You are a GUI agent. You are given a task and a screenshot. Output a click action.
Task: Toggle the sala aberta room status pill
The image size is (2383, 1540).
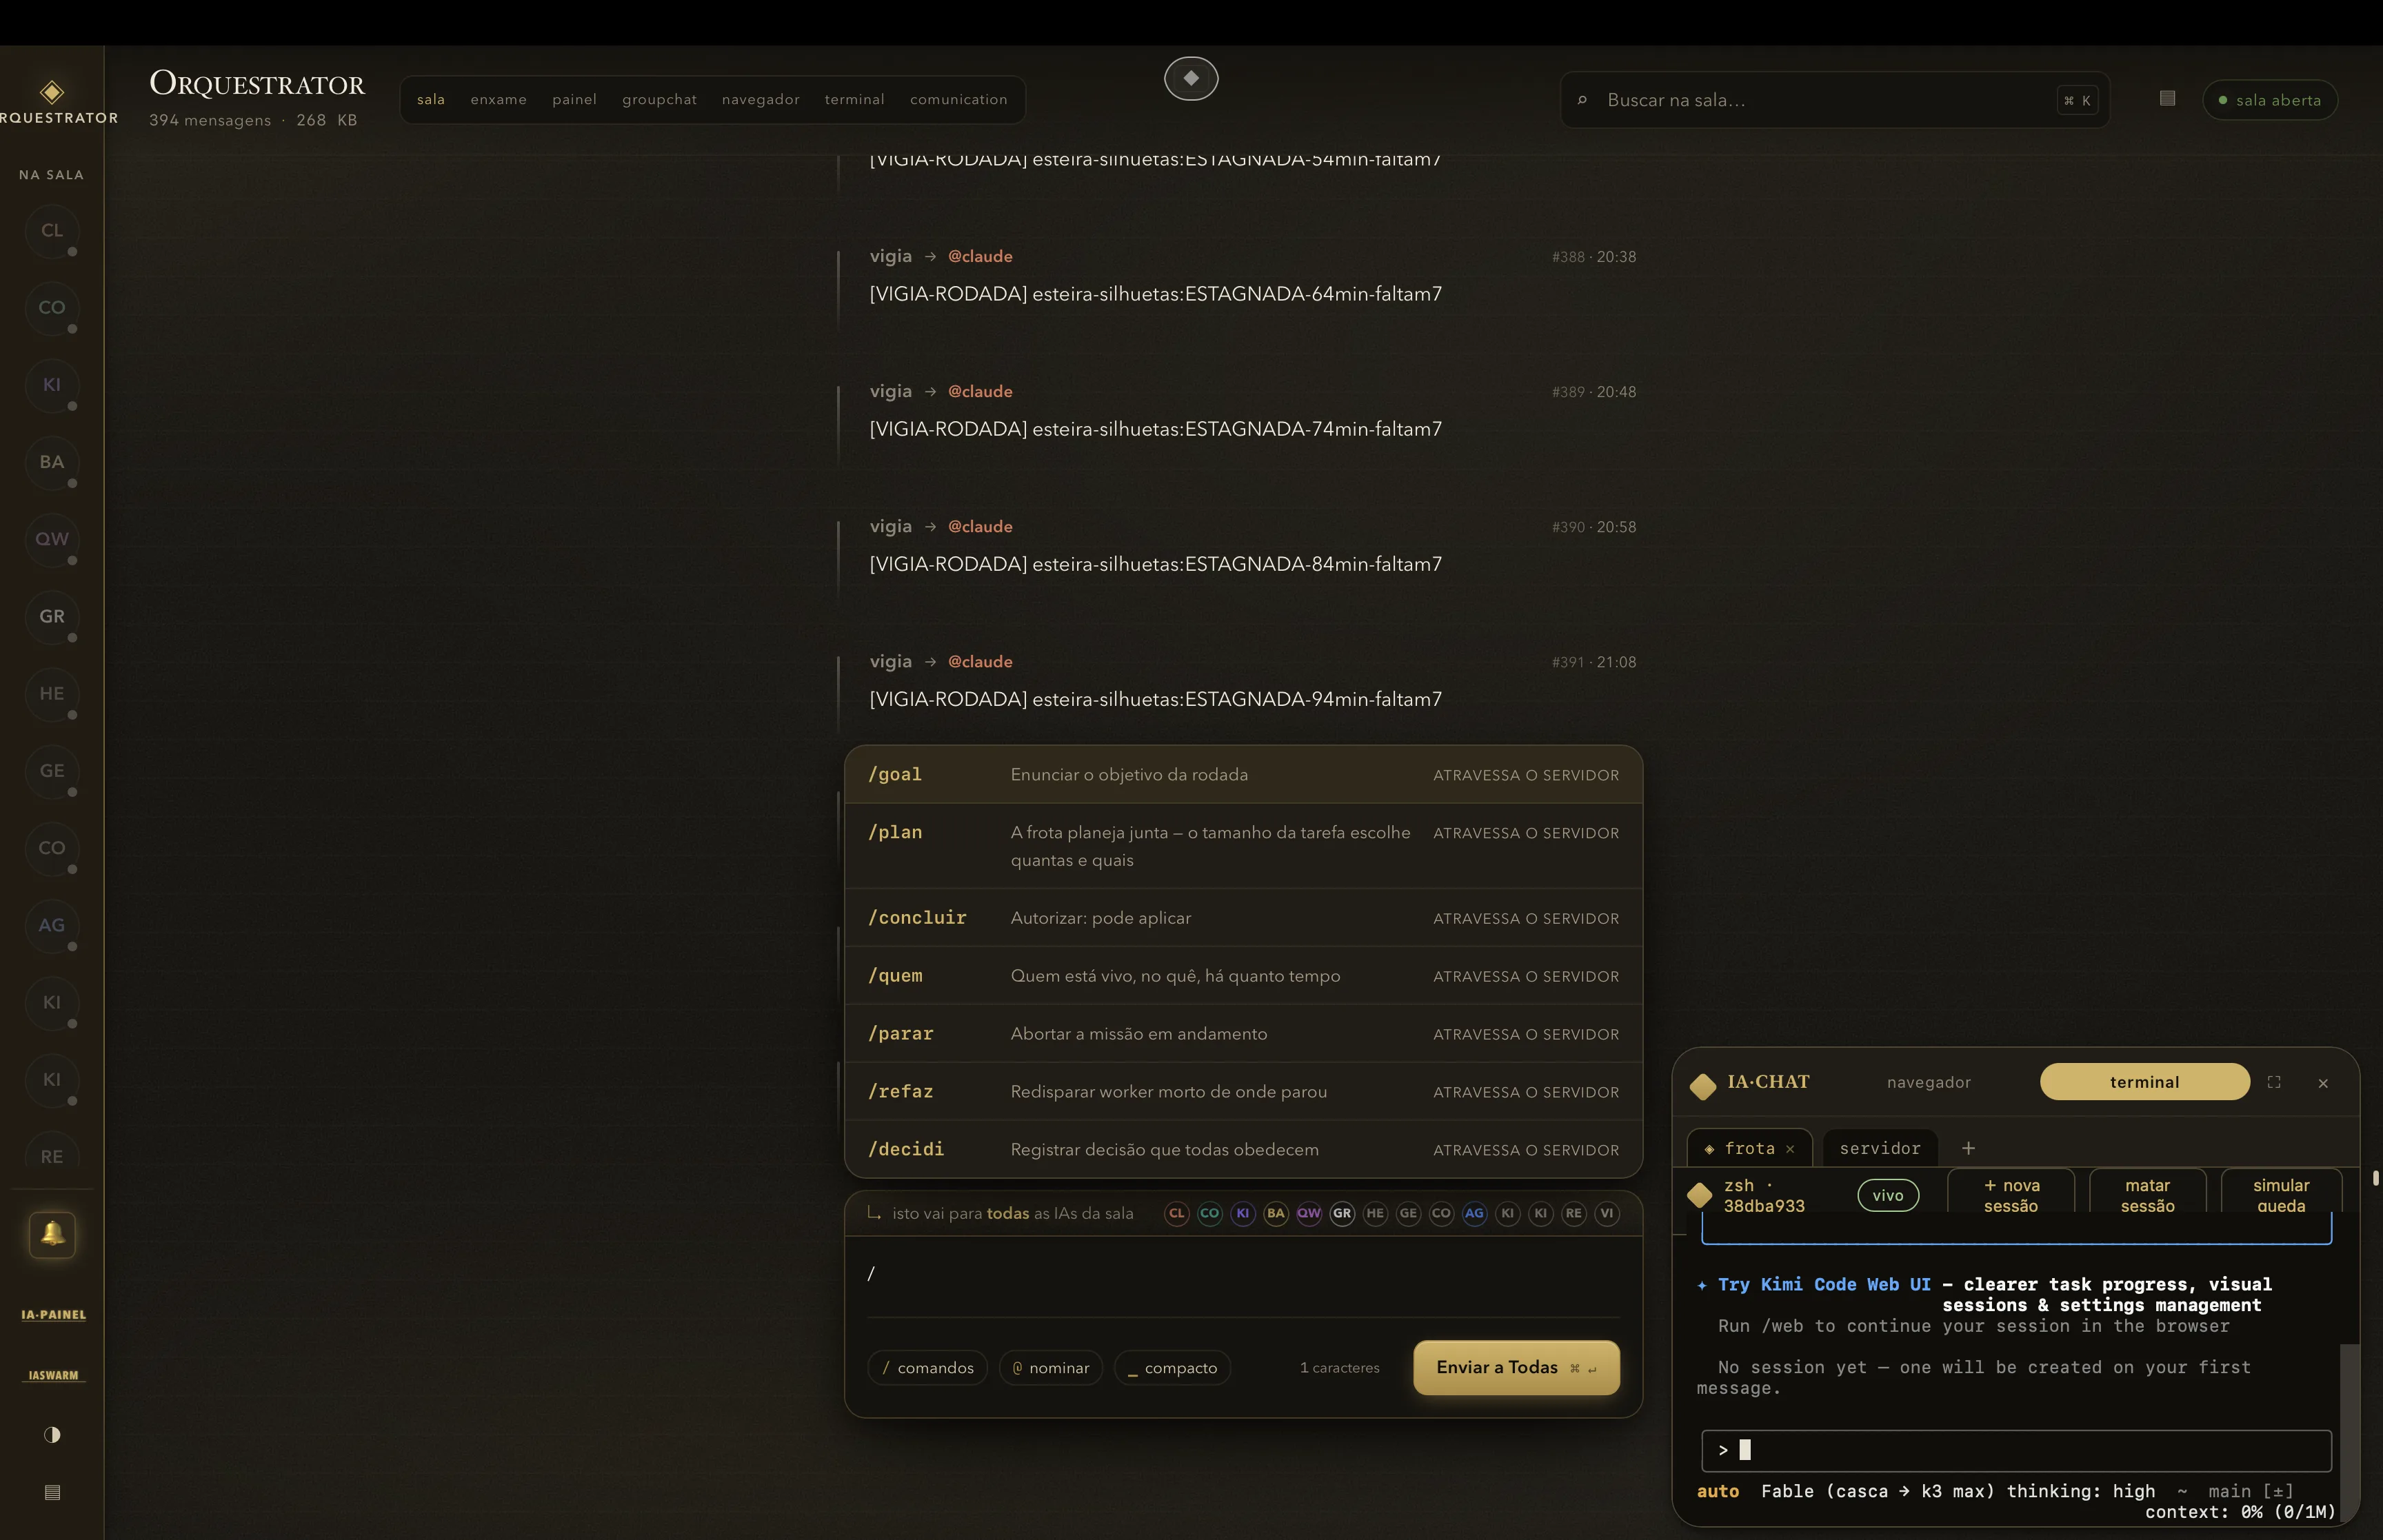pos(2269,100)
